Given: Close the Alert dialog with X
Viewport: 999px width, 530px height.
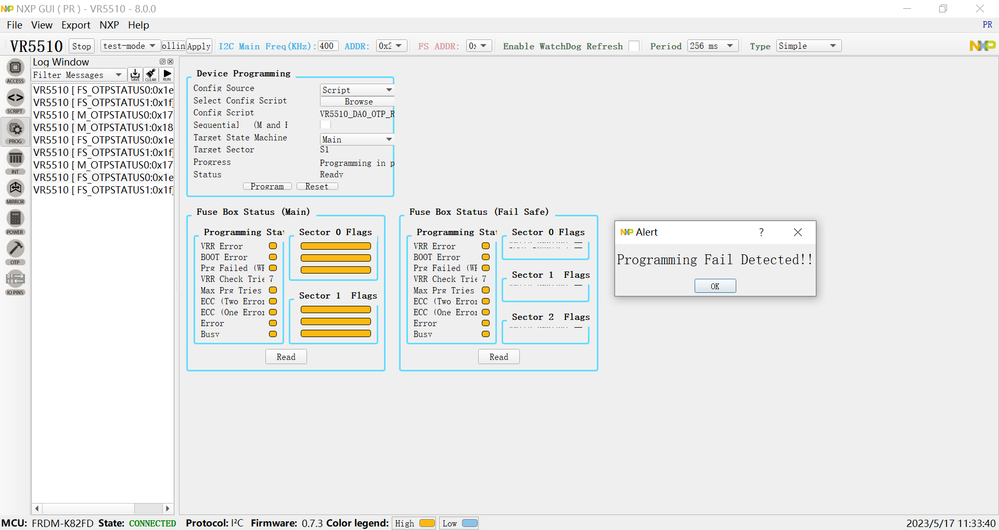Looking at the screenshot, I should click(x=798, y=233).
